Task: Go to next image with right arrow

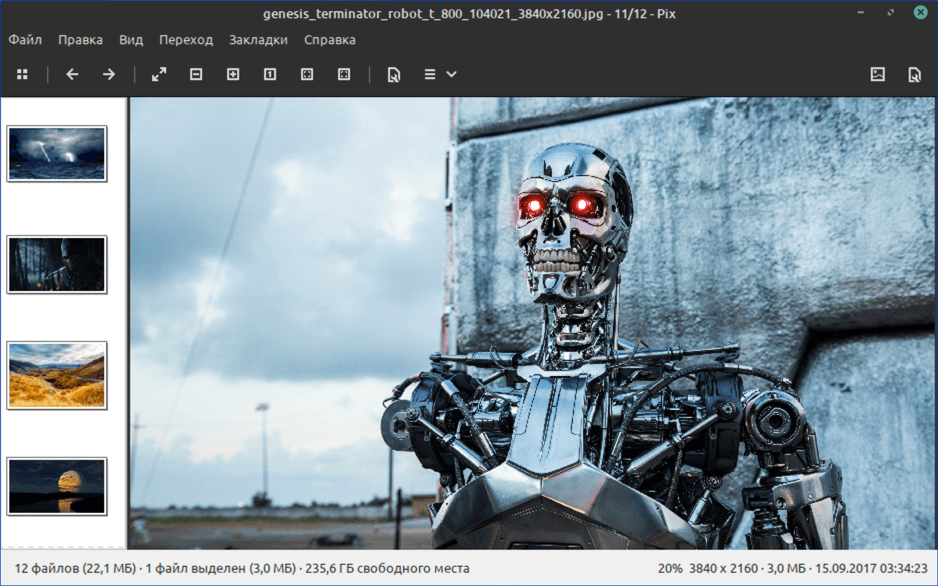Action: click(x=109, y=74)
